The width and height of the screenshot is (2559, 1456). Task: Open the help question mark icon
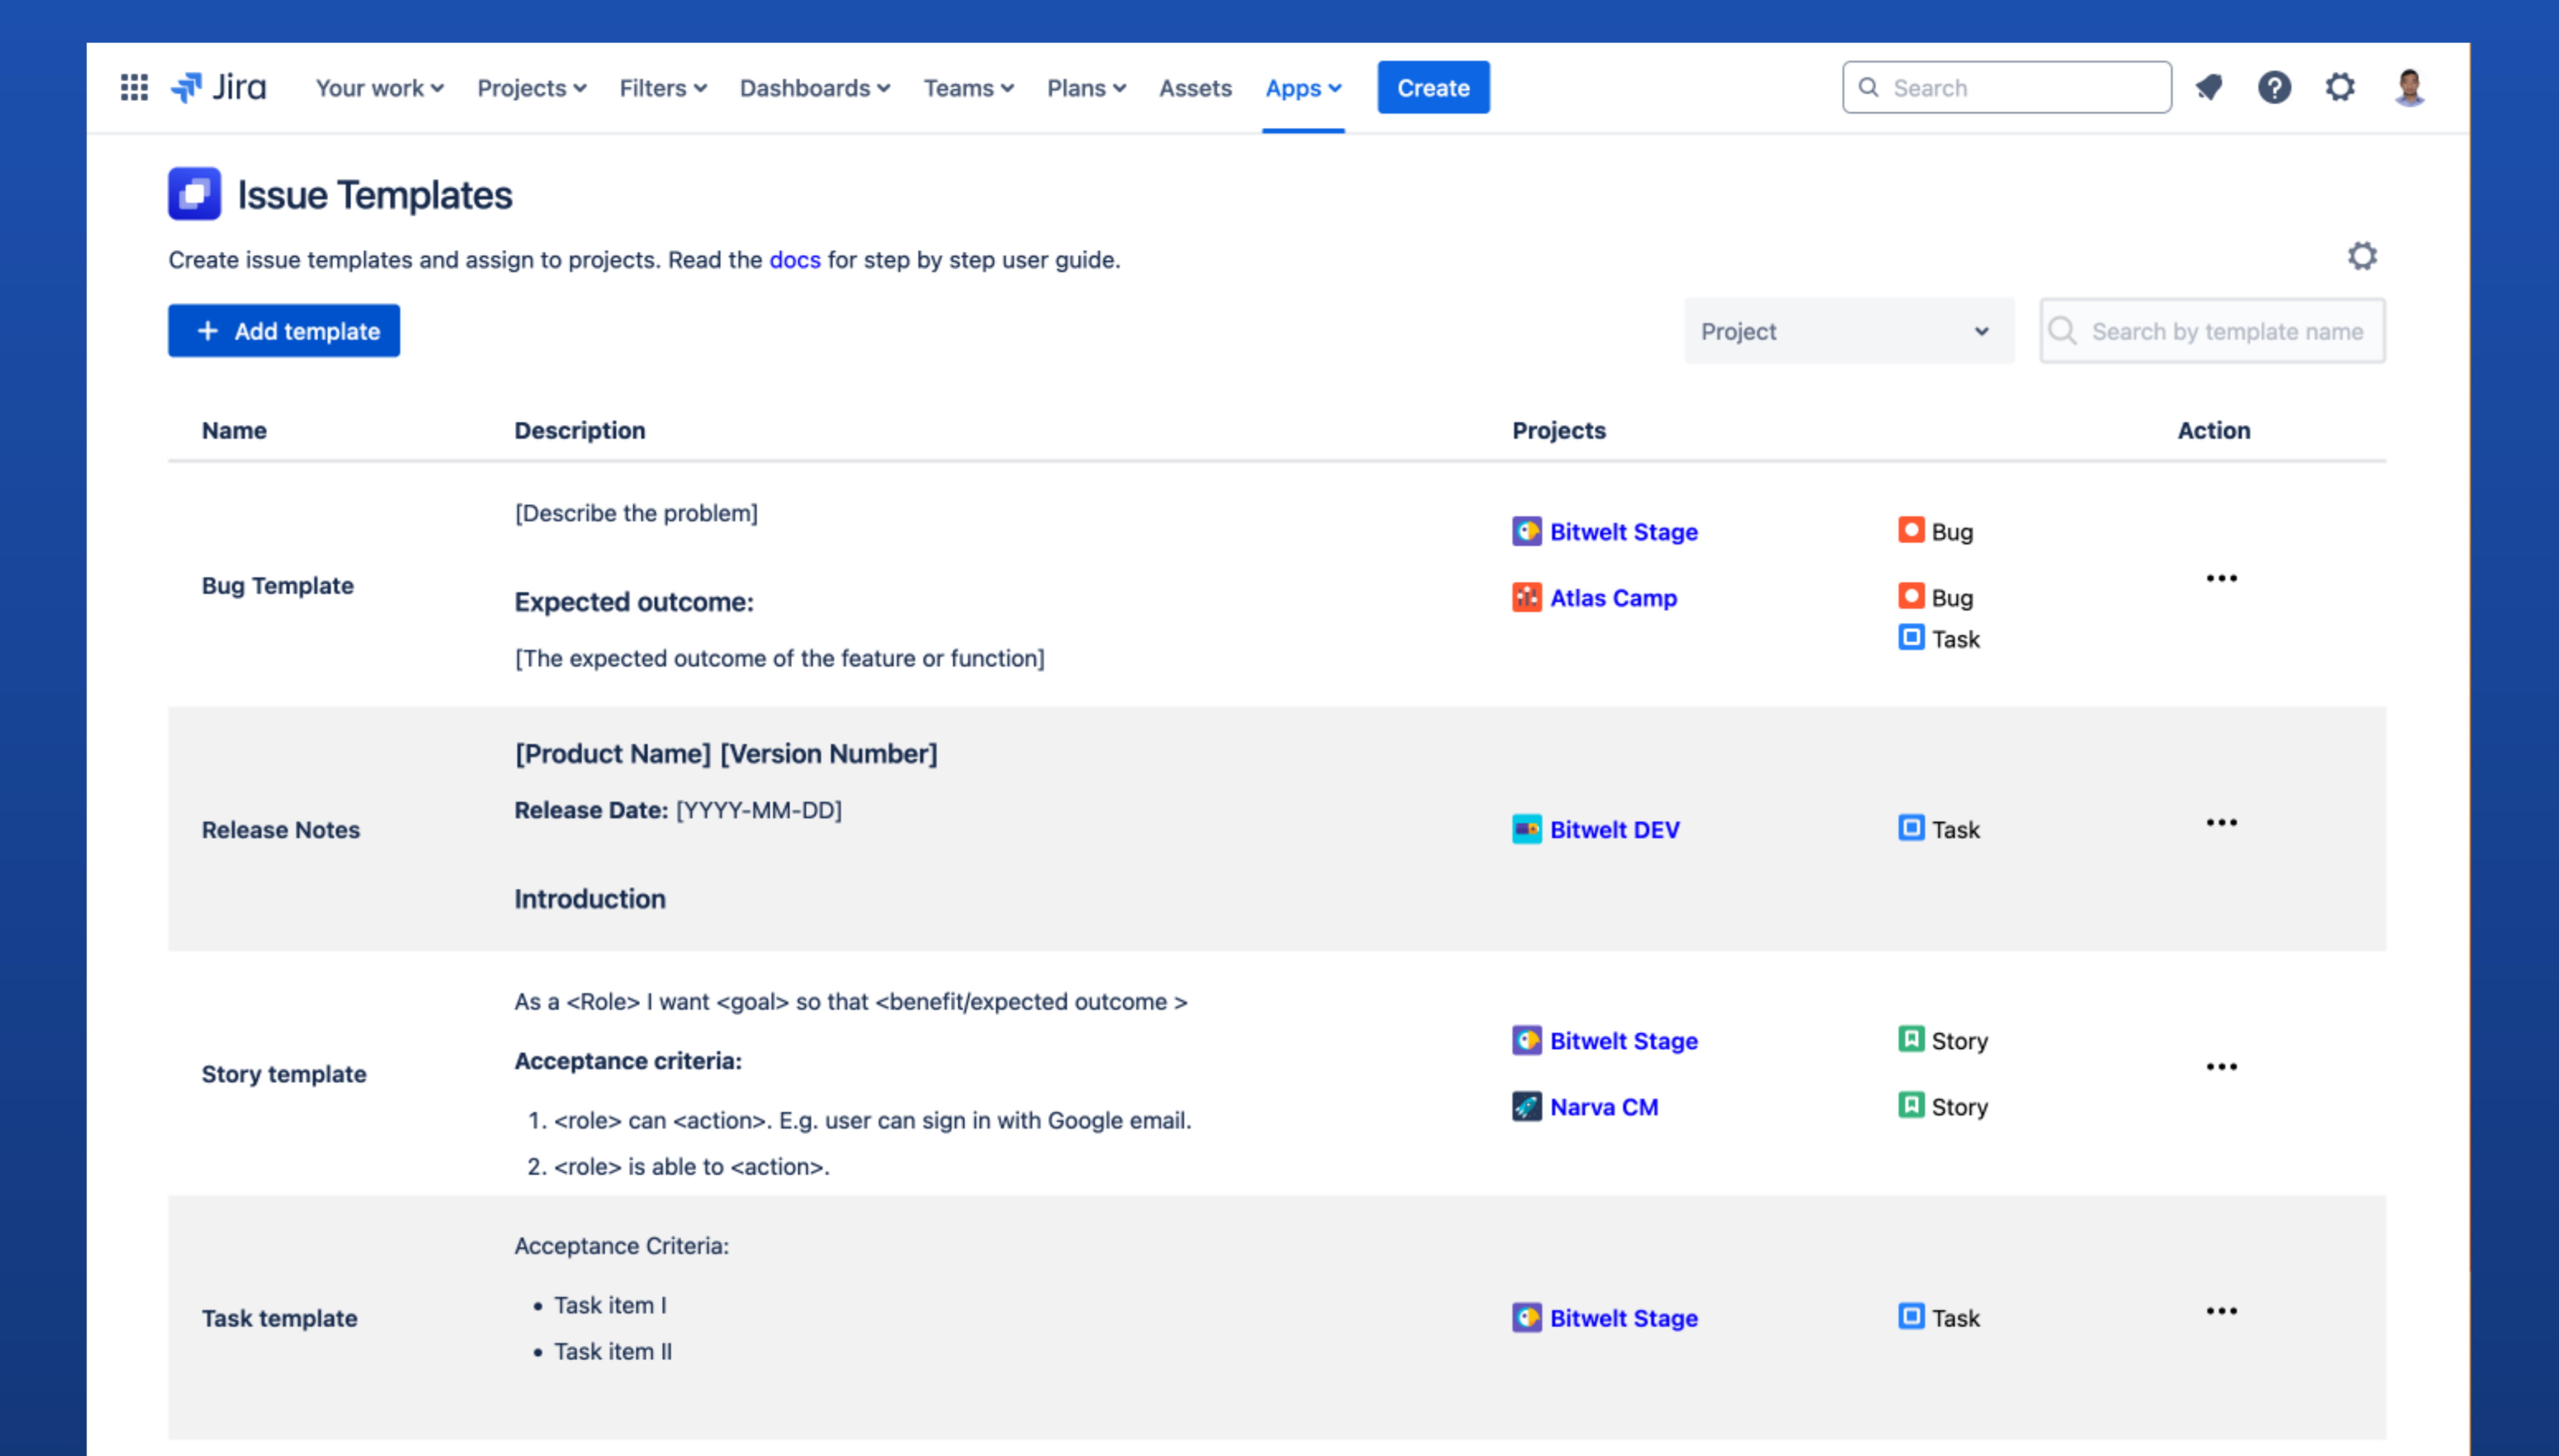pyautogui.click(x=2274, y=88)
